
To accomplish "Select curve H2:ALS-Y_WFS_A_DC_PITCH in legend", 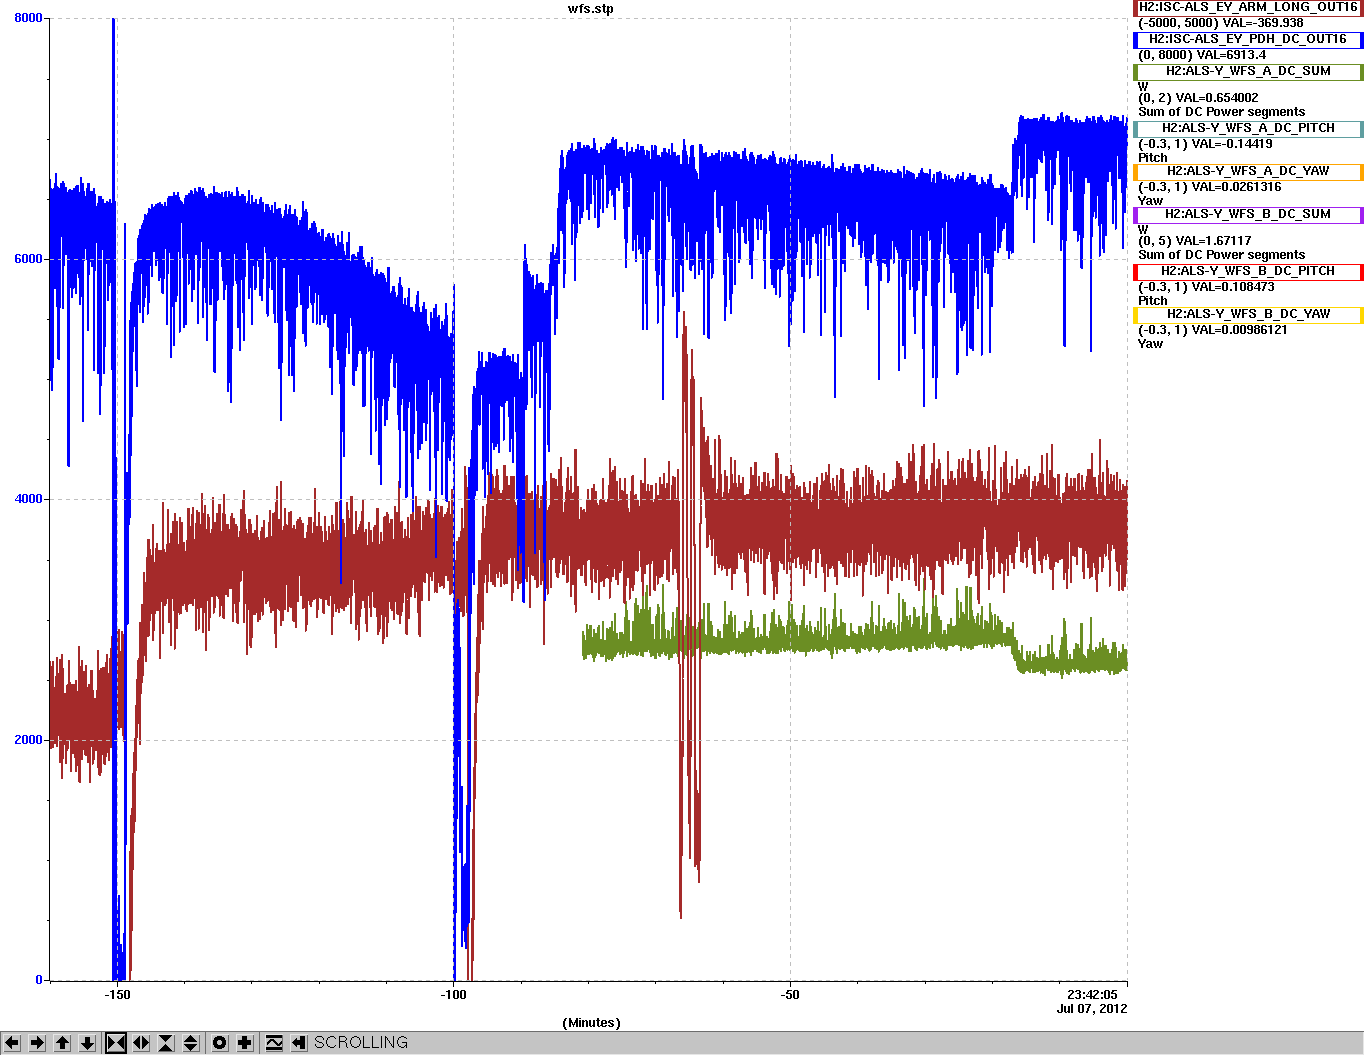I will pyautogui.click(x=1248, y=128).
